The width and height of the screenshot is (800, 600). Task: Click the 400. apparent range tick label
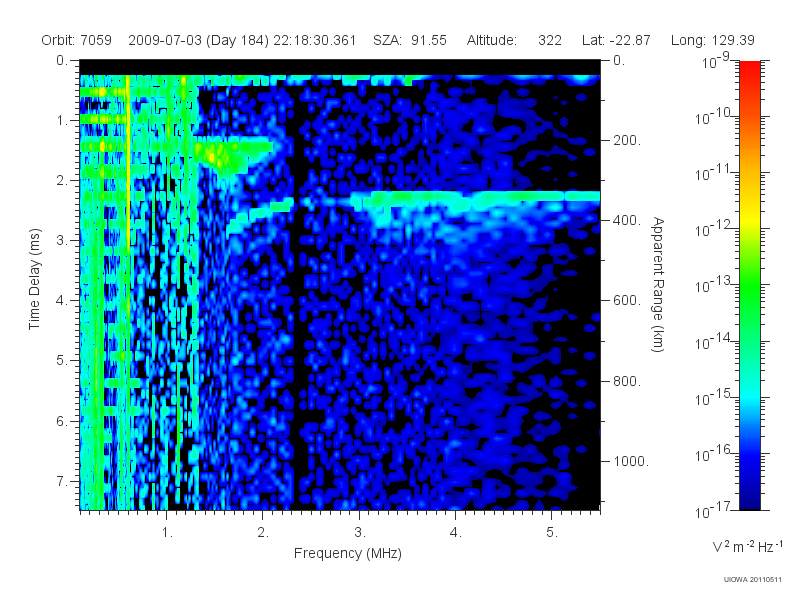627,220
